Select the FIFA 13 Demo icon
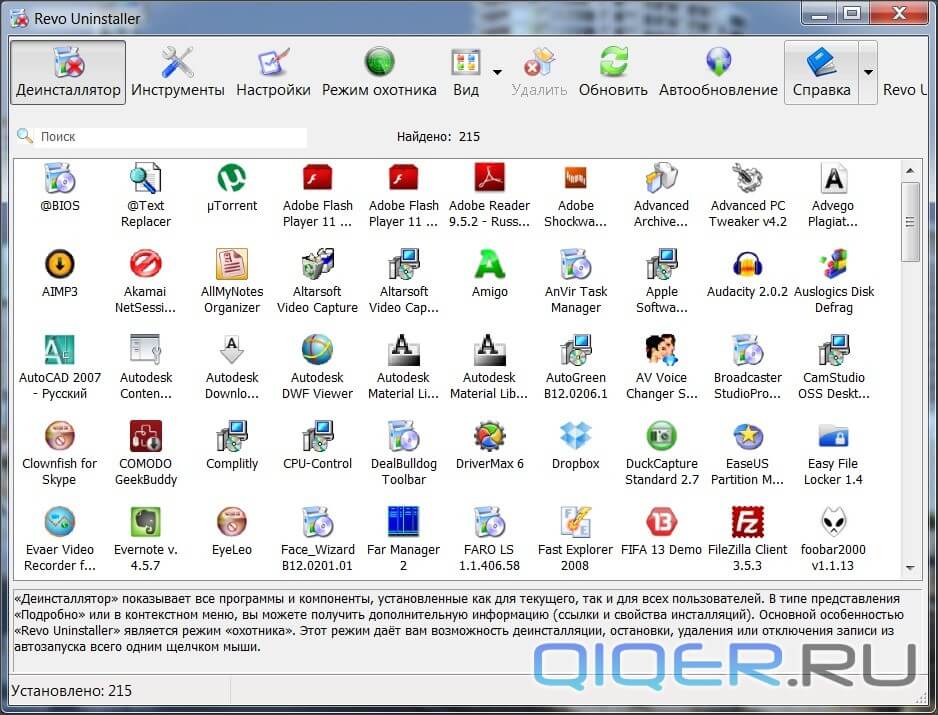This screenshot has width=938, height=715. [661, 522]
